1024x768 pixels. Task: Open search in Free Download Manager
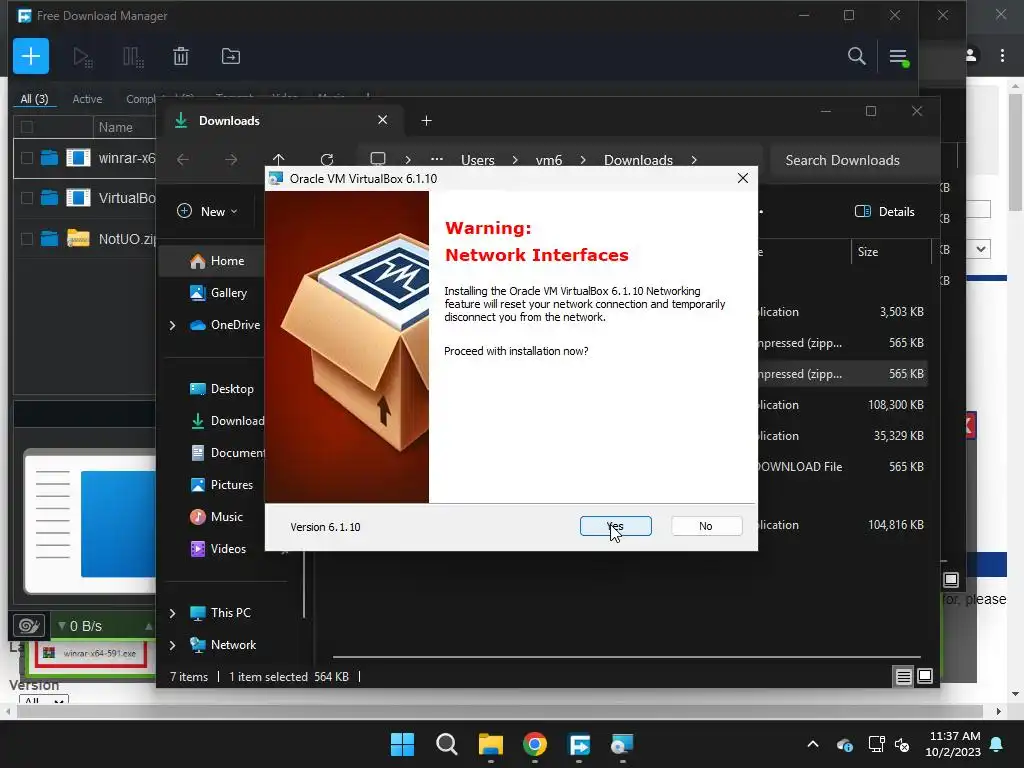pos(856,56)
